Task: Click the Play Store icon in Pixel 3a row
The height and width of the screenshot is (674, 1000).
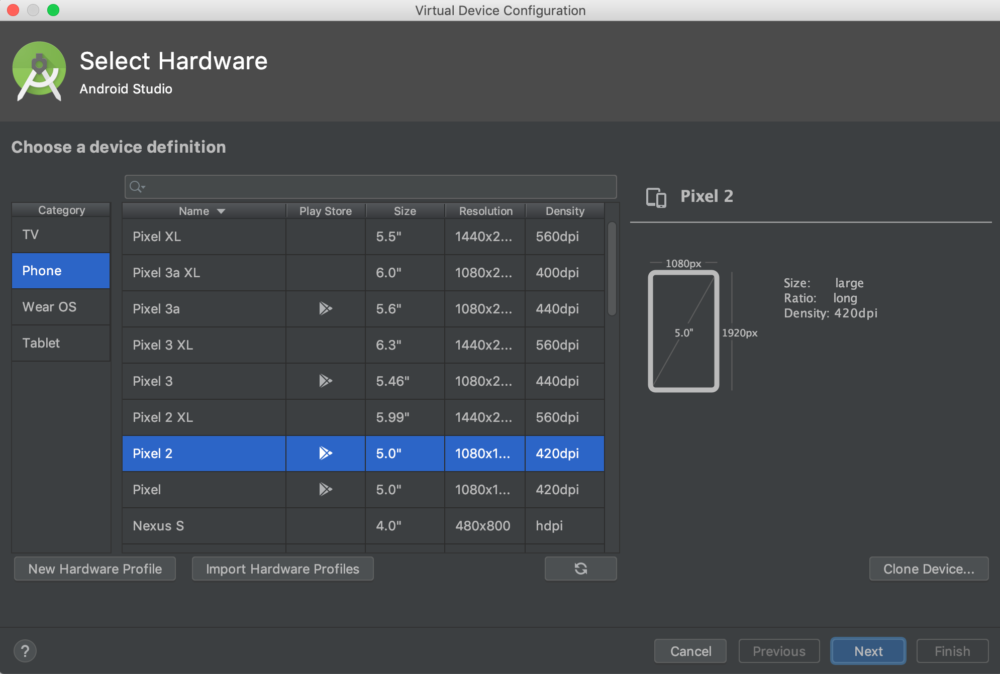Action: [x=325, y=309]
